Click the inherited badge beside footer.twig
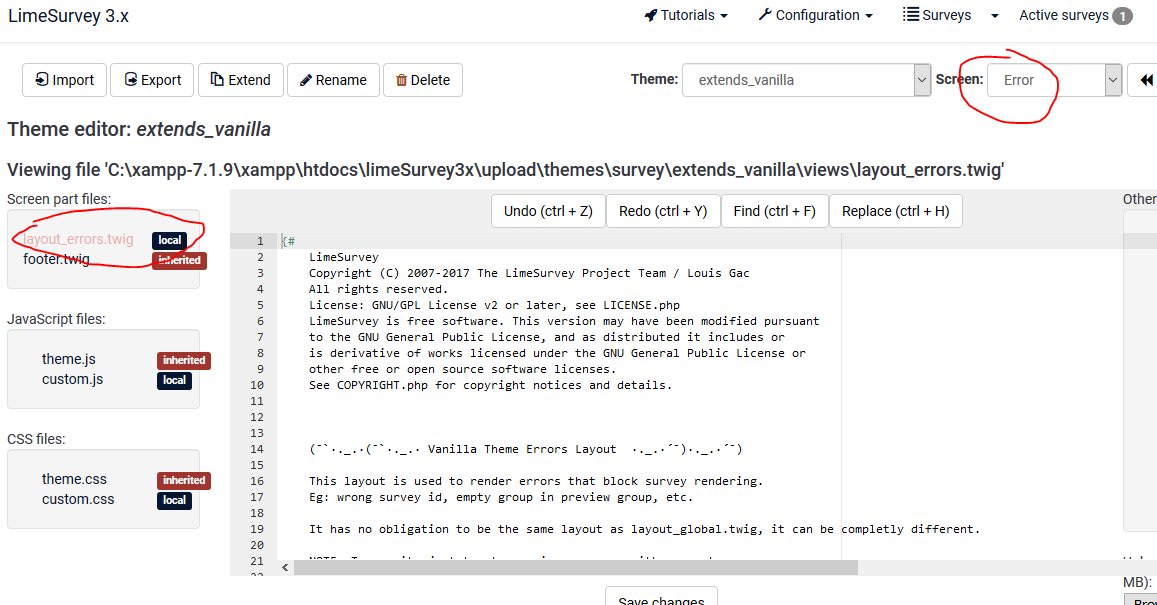 click(x=179, y=260)
